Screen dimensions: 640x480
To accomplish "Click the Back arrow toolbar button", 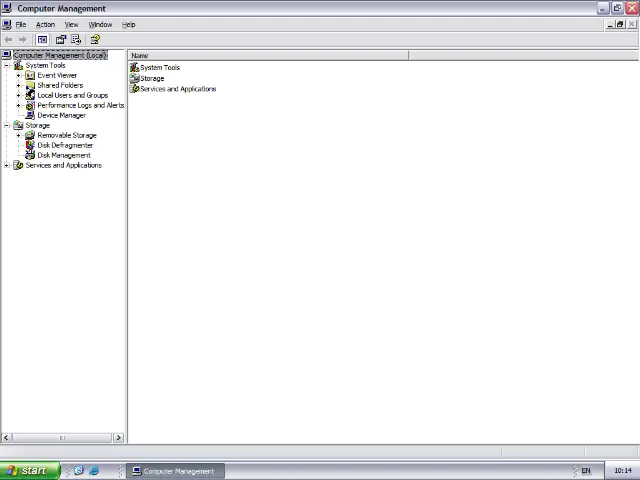I will [x=8, y=40].
